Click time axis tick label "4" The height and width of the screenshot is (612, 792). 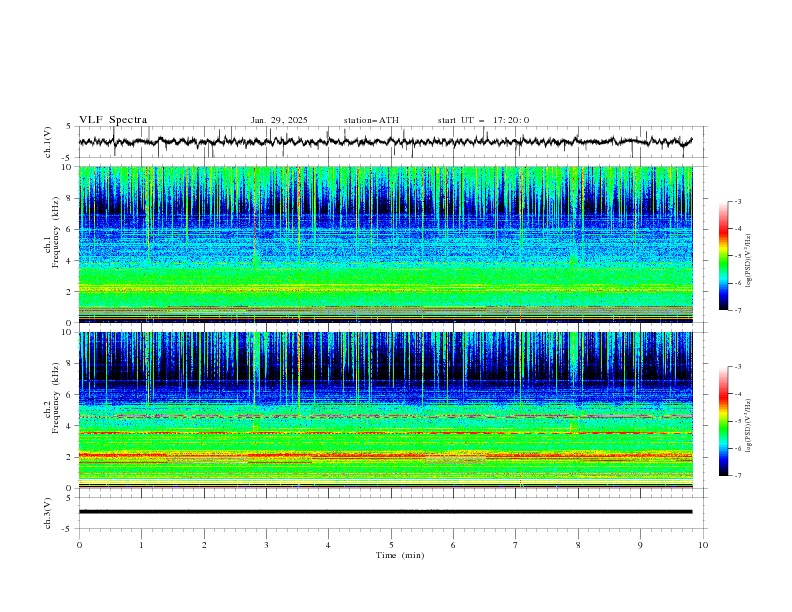(x=329, y=545)
